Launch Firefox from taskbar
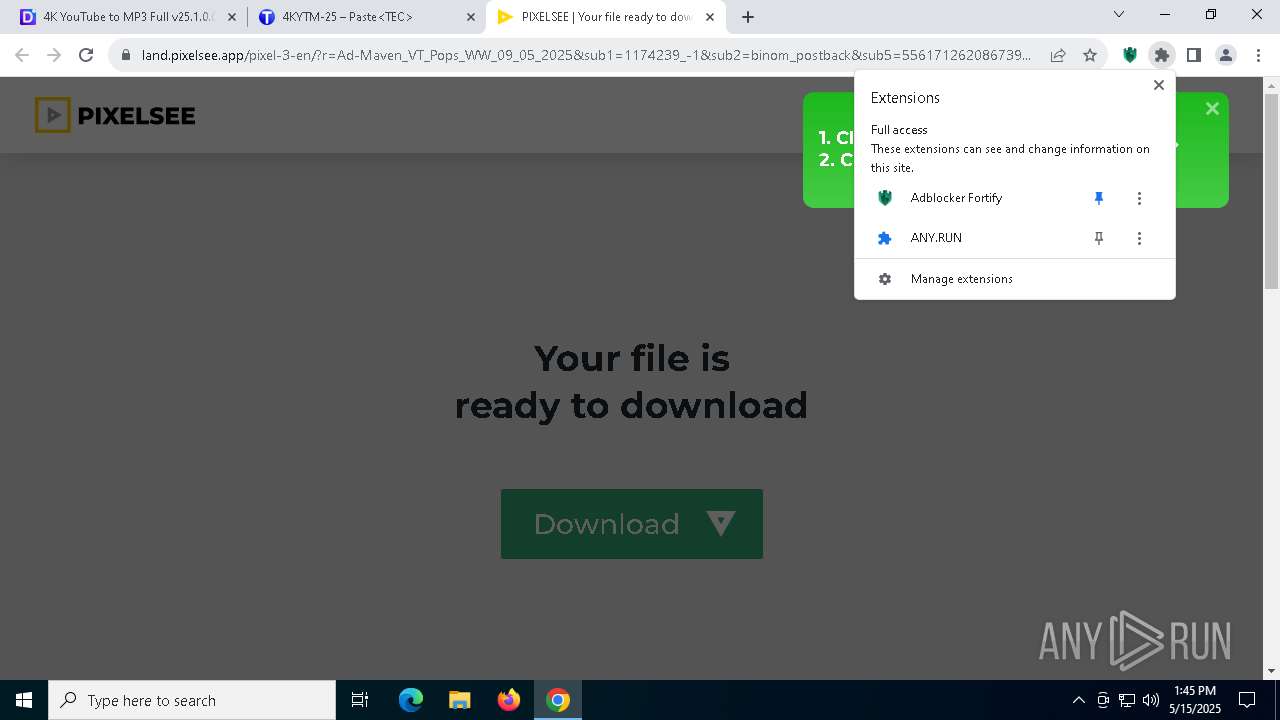This screenshot has height=720, width=1280. tap(509, 700)
